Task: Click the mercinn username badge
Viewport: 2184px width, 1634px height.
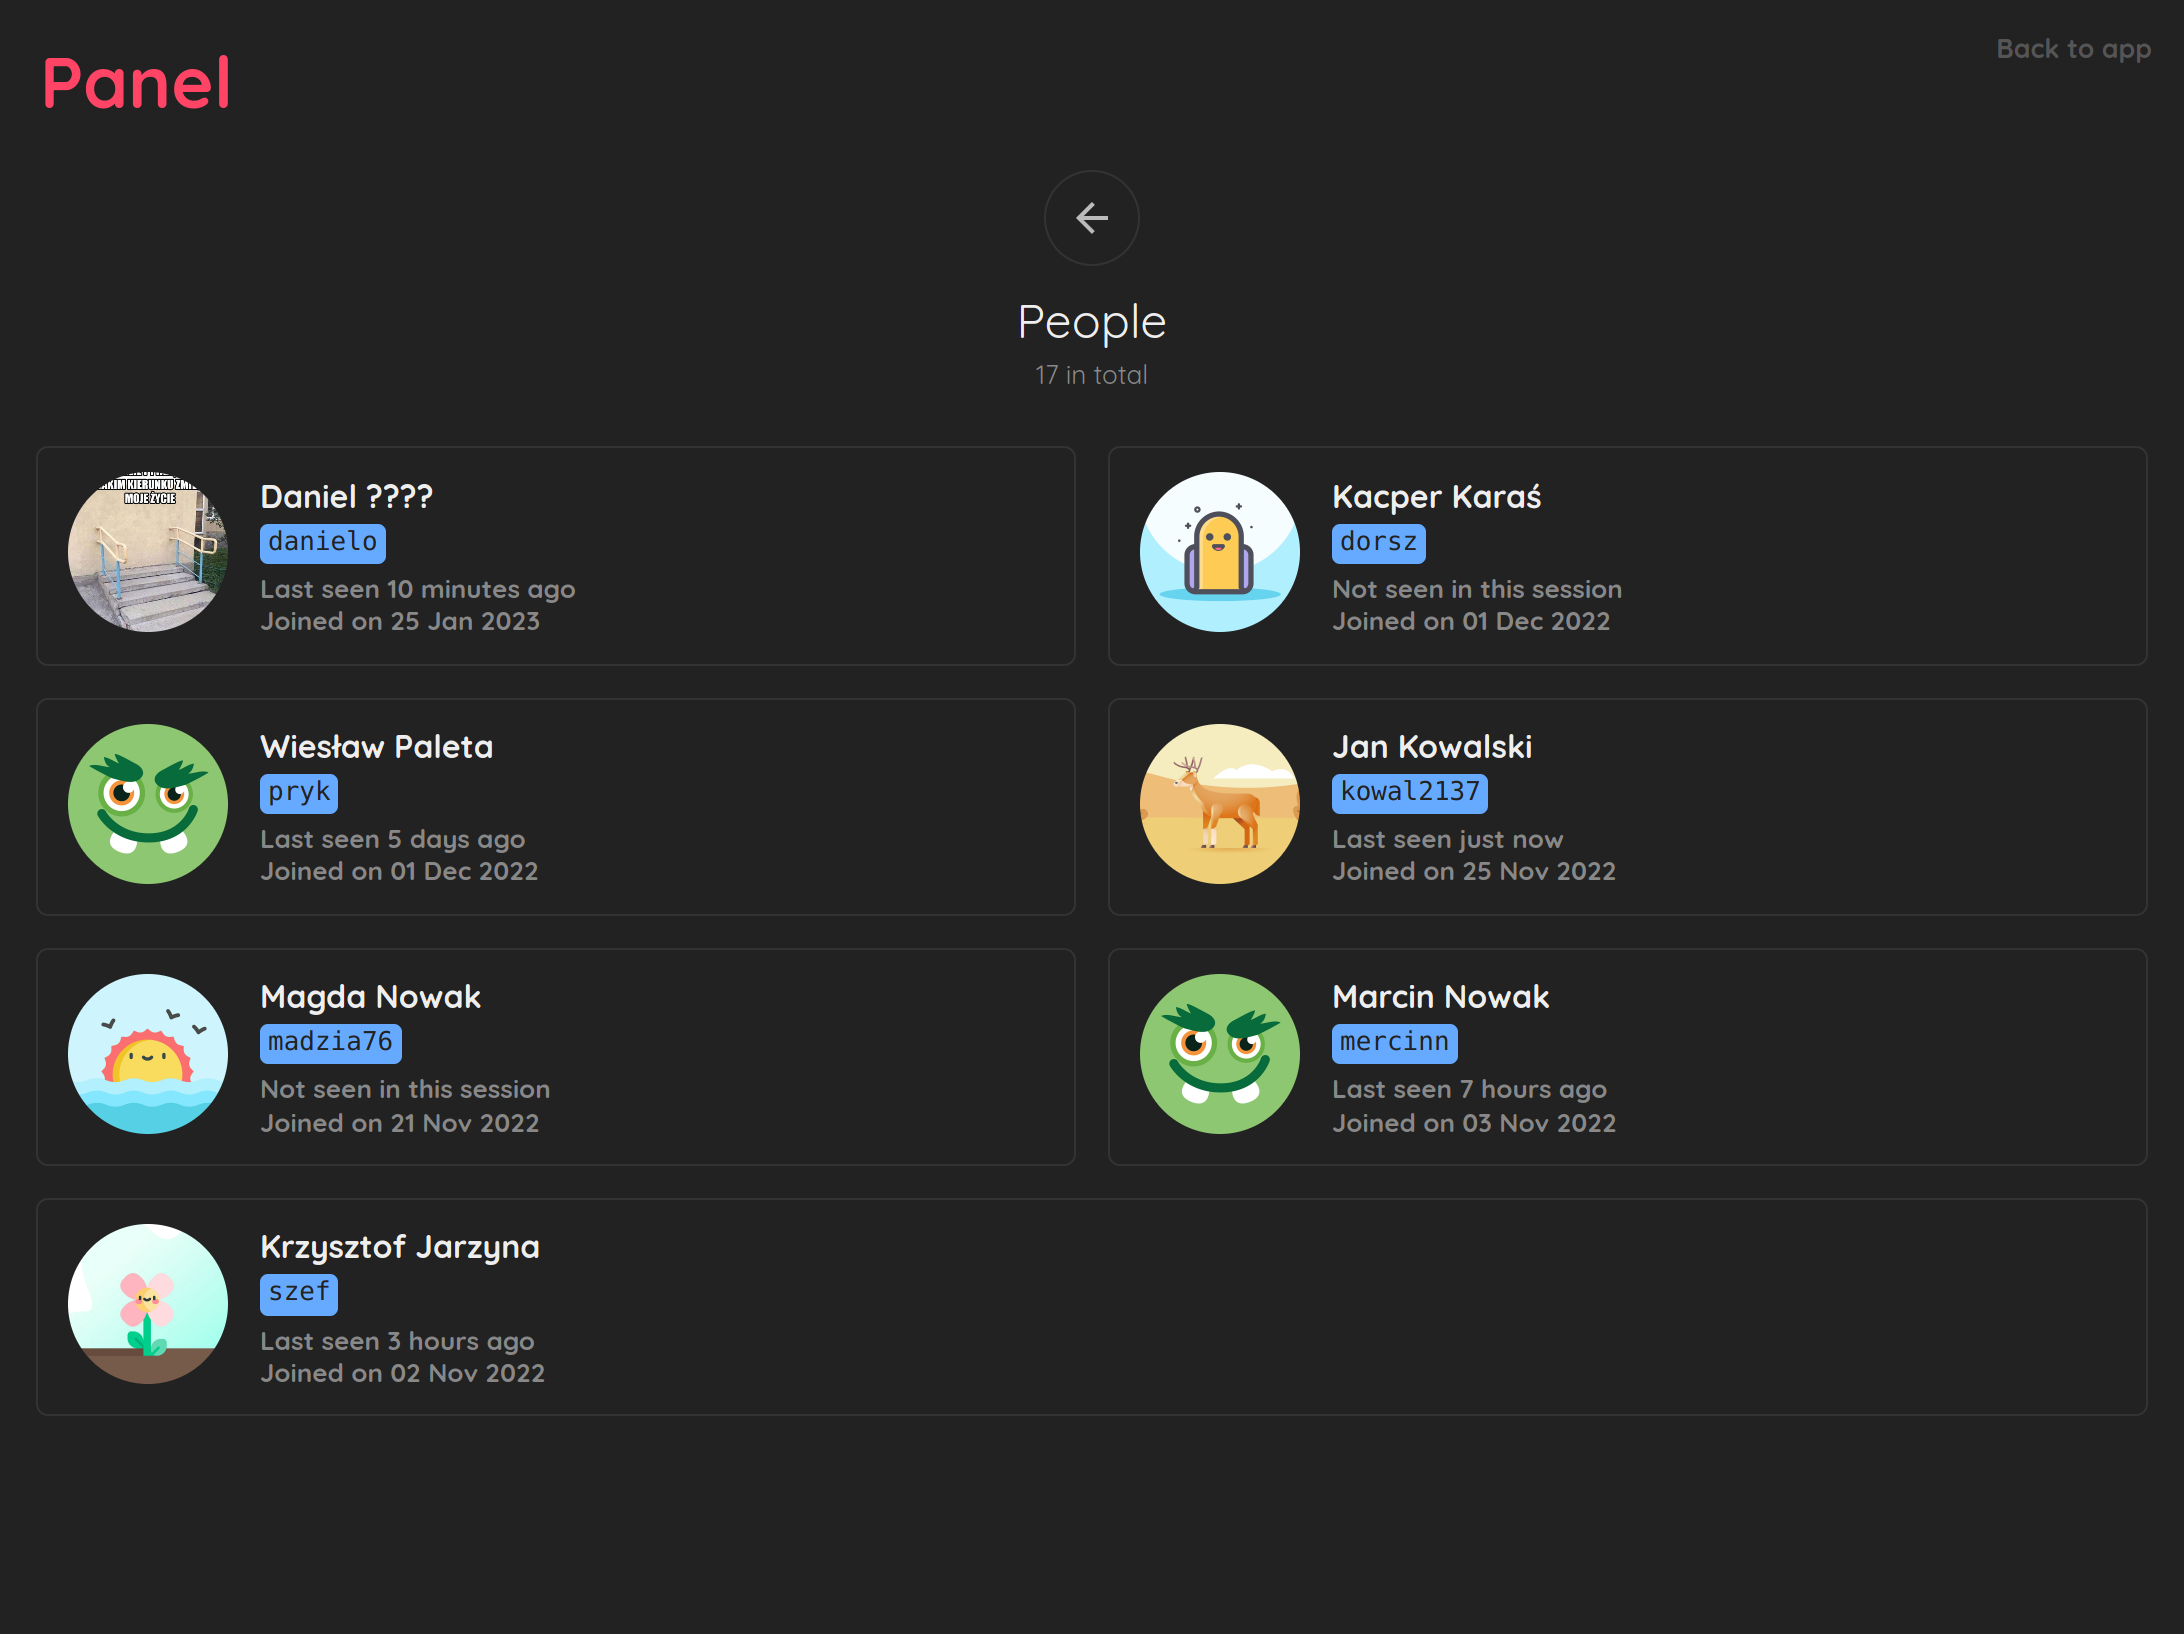Action: [x=1394, y=1042]
